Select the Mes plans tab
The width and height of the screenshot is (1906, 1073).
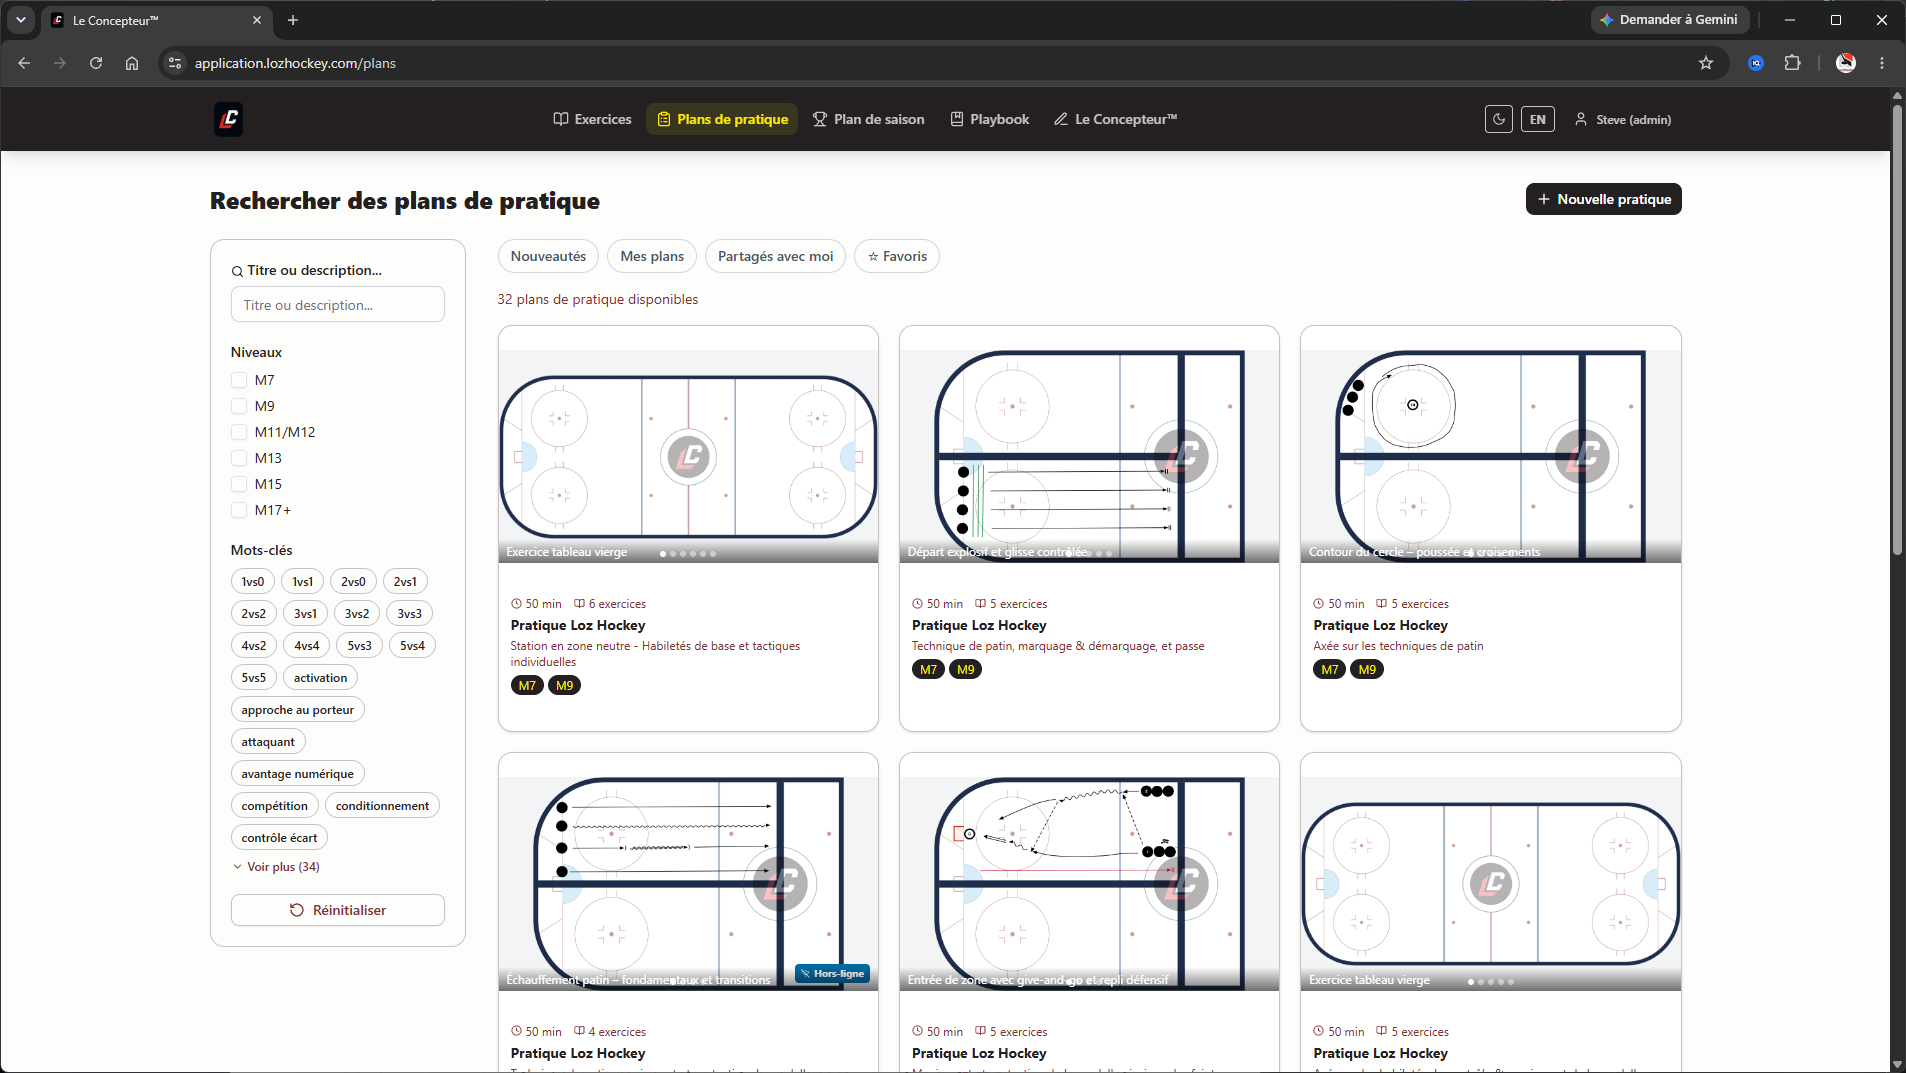coord(652,256)
